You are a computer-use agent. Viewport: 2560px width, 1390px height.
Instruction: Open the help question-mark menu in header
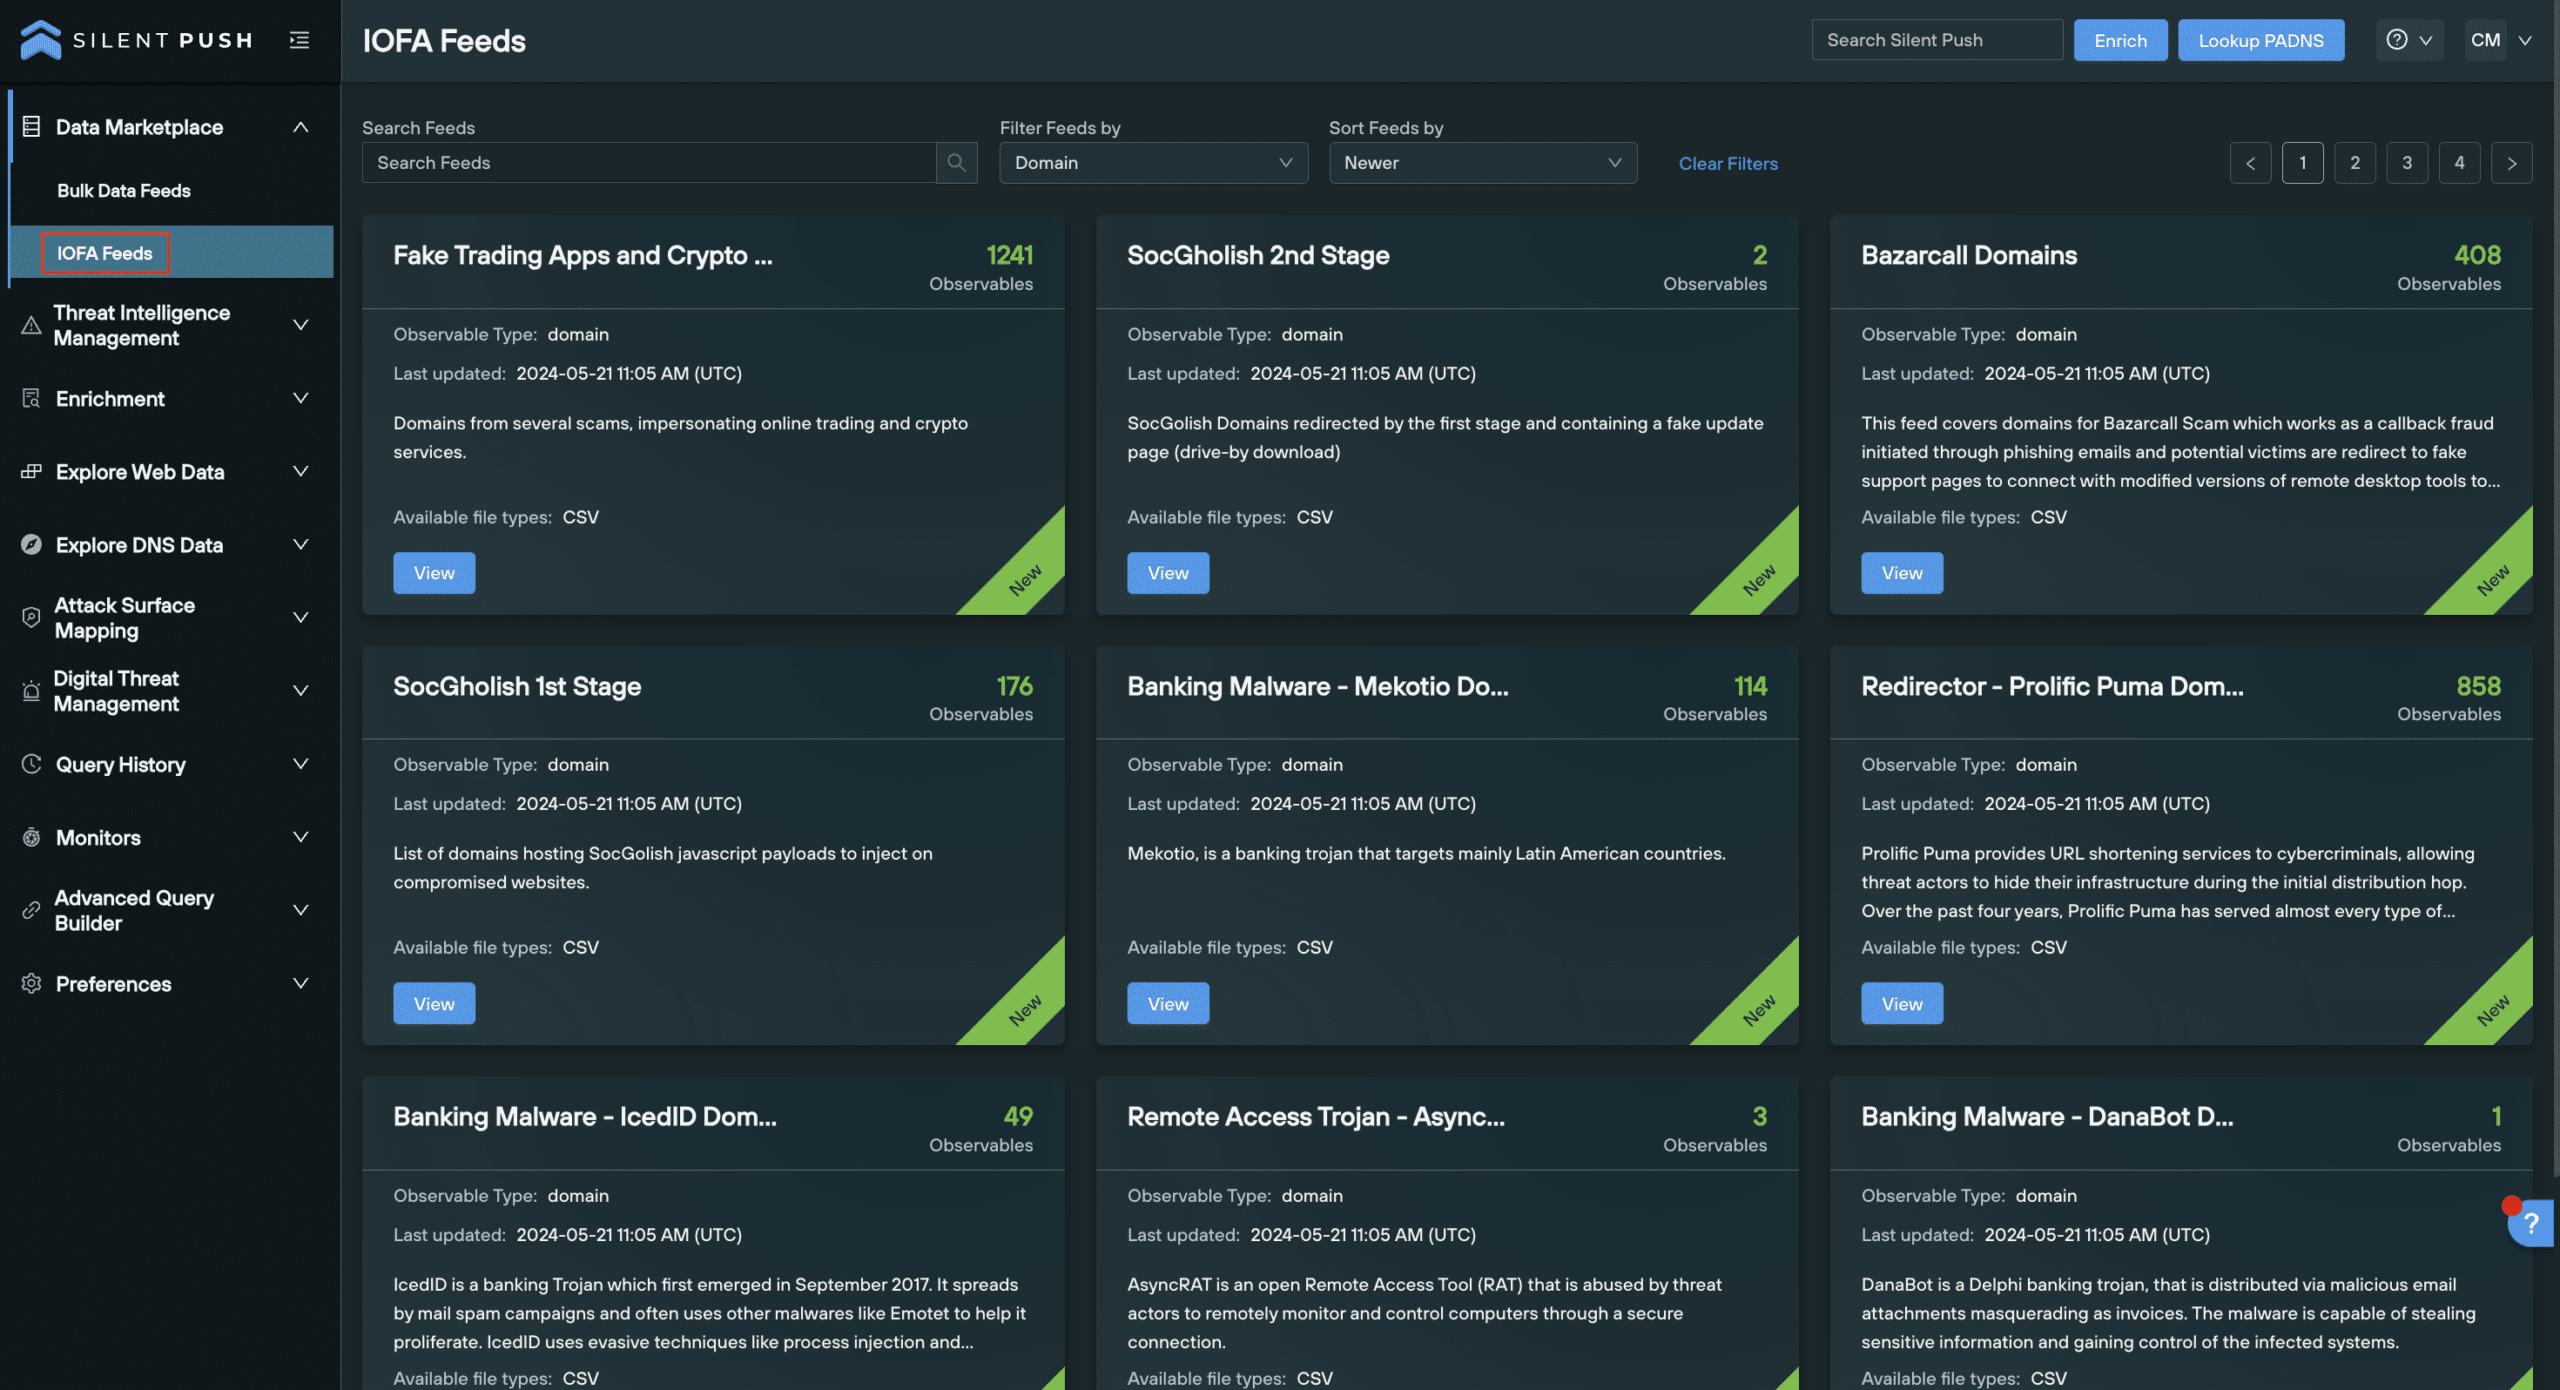tap(2409, 40)
